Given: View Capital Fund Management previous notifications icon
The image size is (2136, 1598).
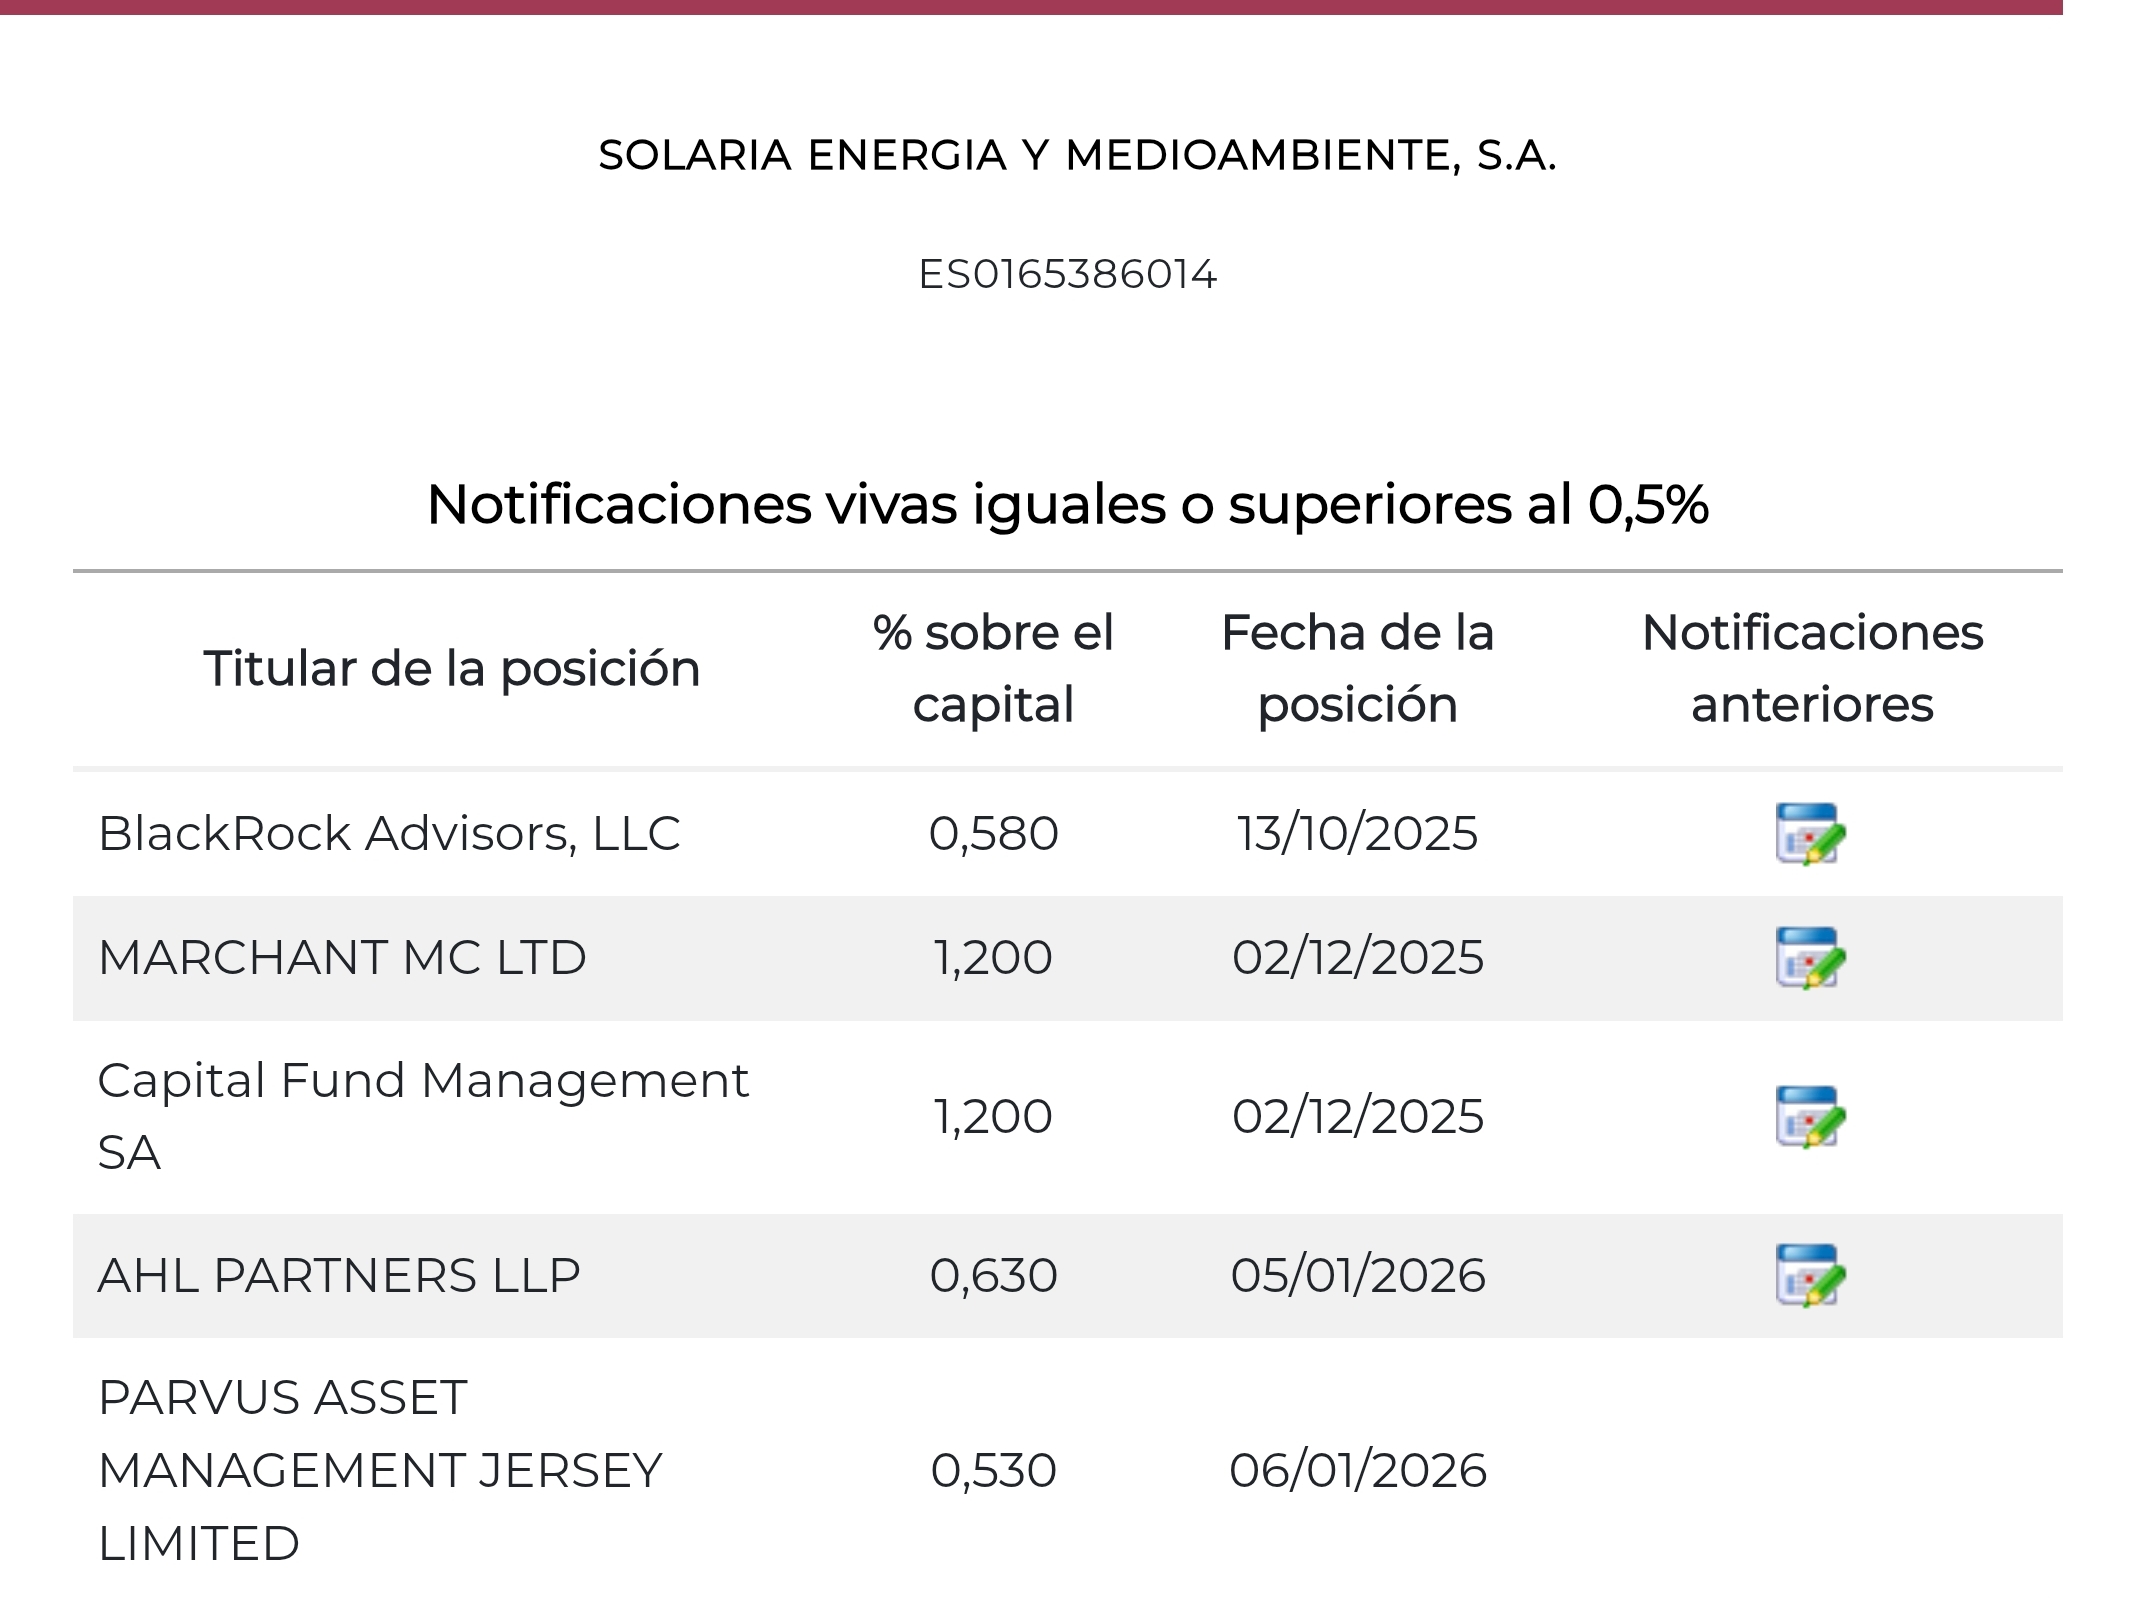Looking at the screenshot, I should 1810,1116.
